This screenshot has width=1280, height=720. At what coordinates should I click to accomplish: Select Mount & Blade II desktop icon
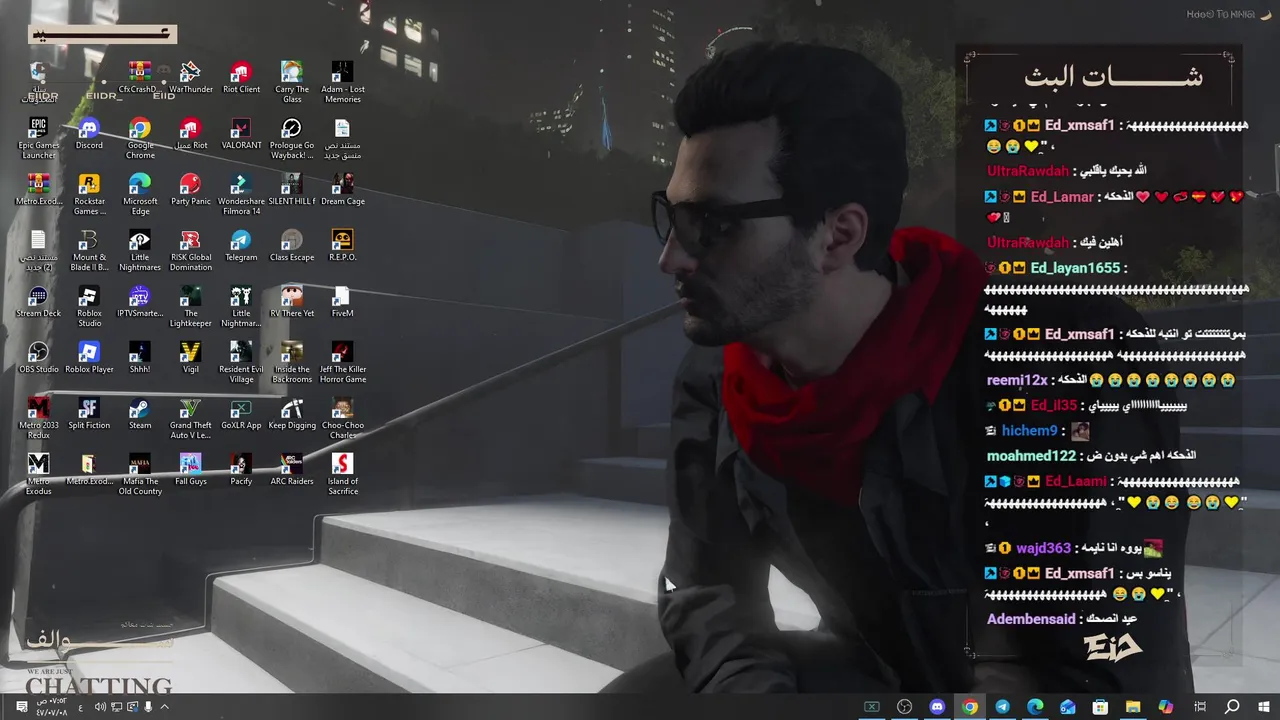(x=89, y=251)
